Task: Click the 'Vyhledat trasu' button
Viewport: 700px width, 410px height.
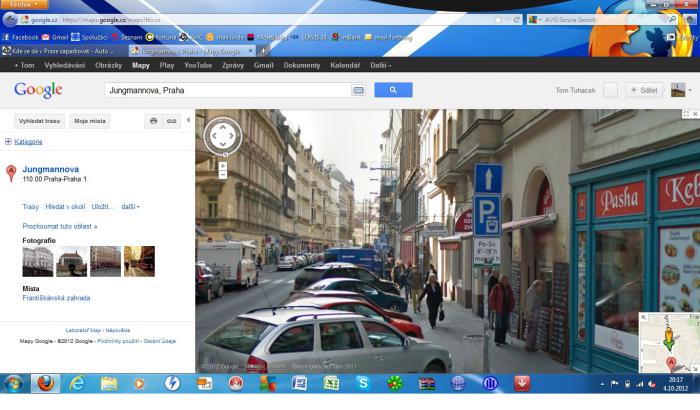Action: coord(39,121)
